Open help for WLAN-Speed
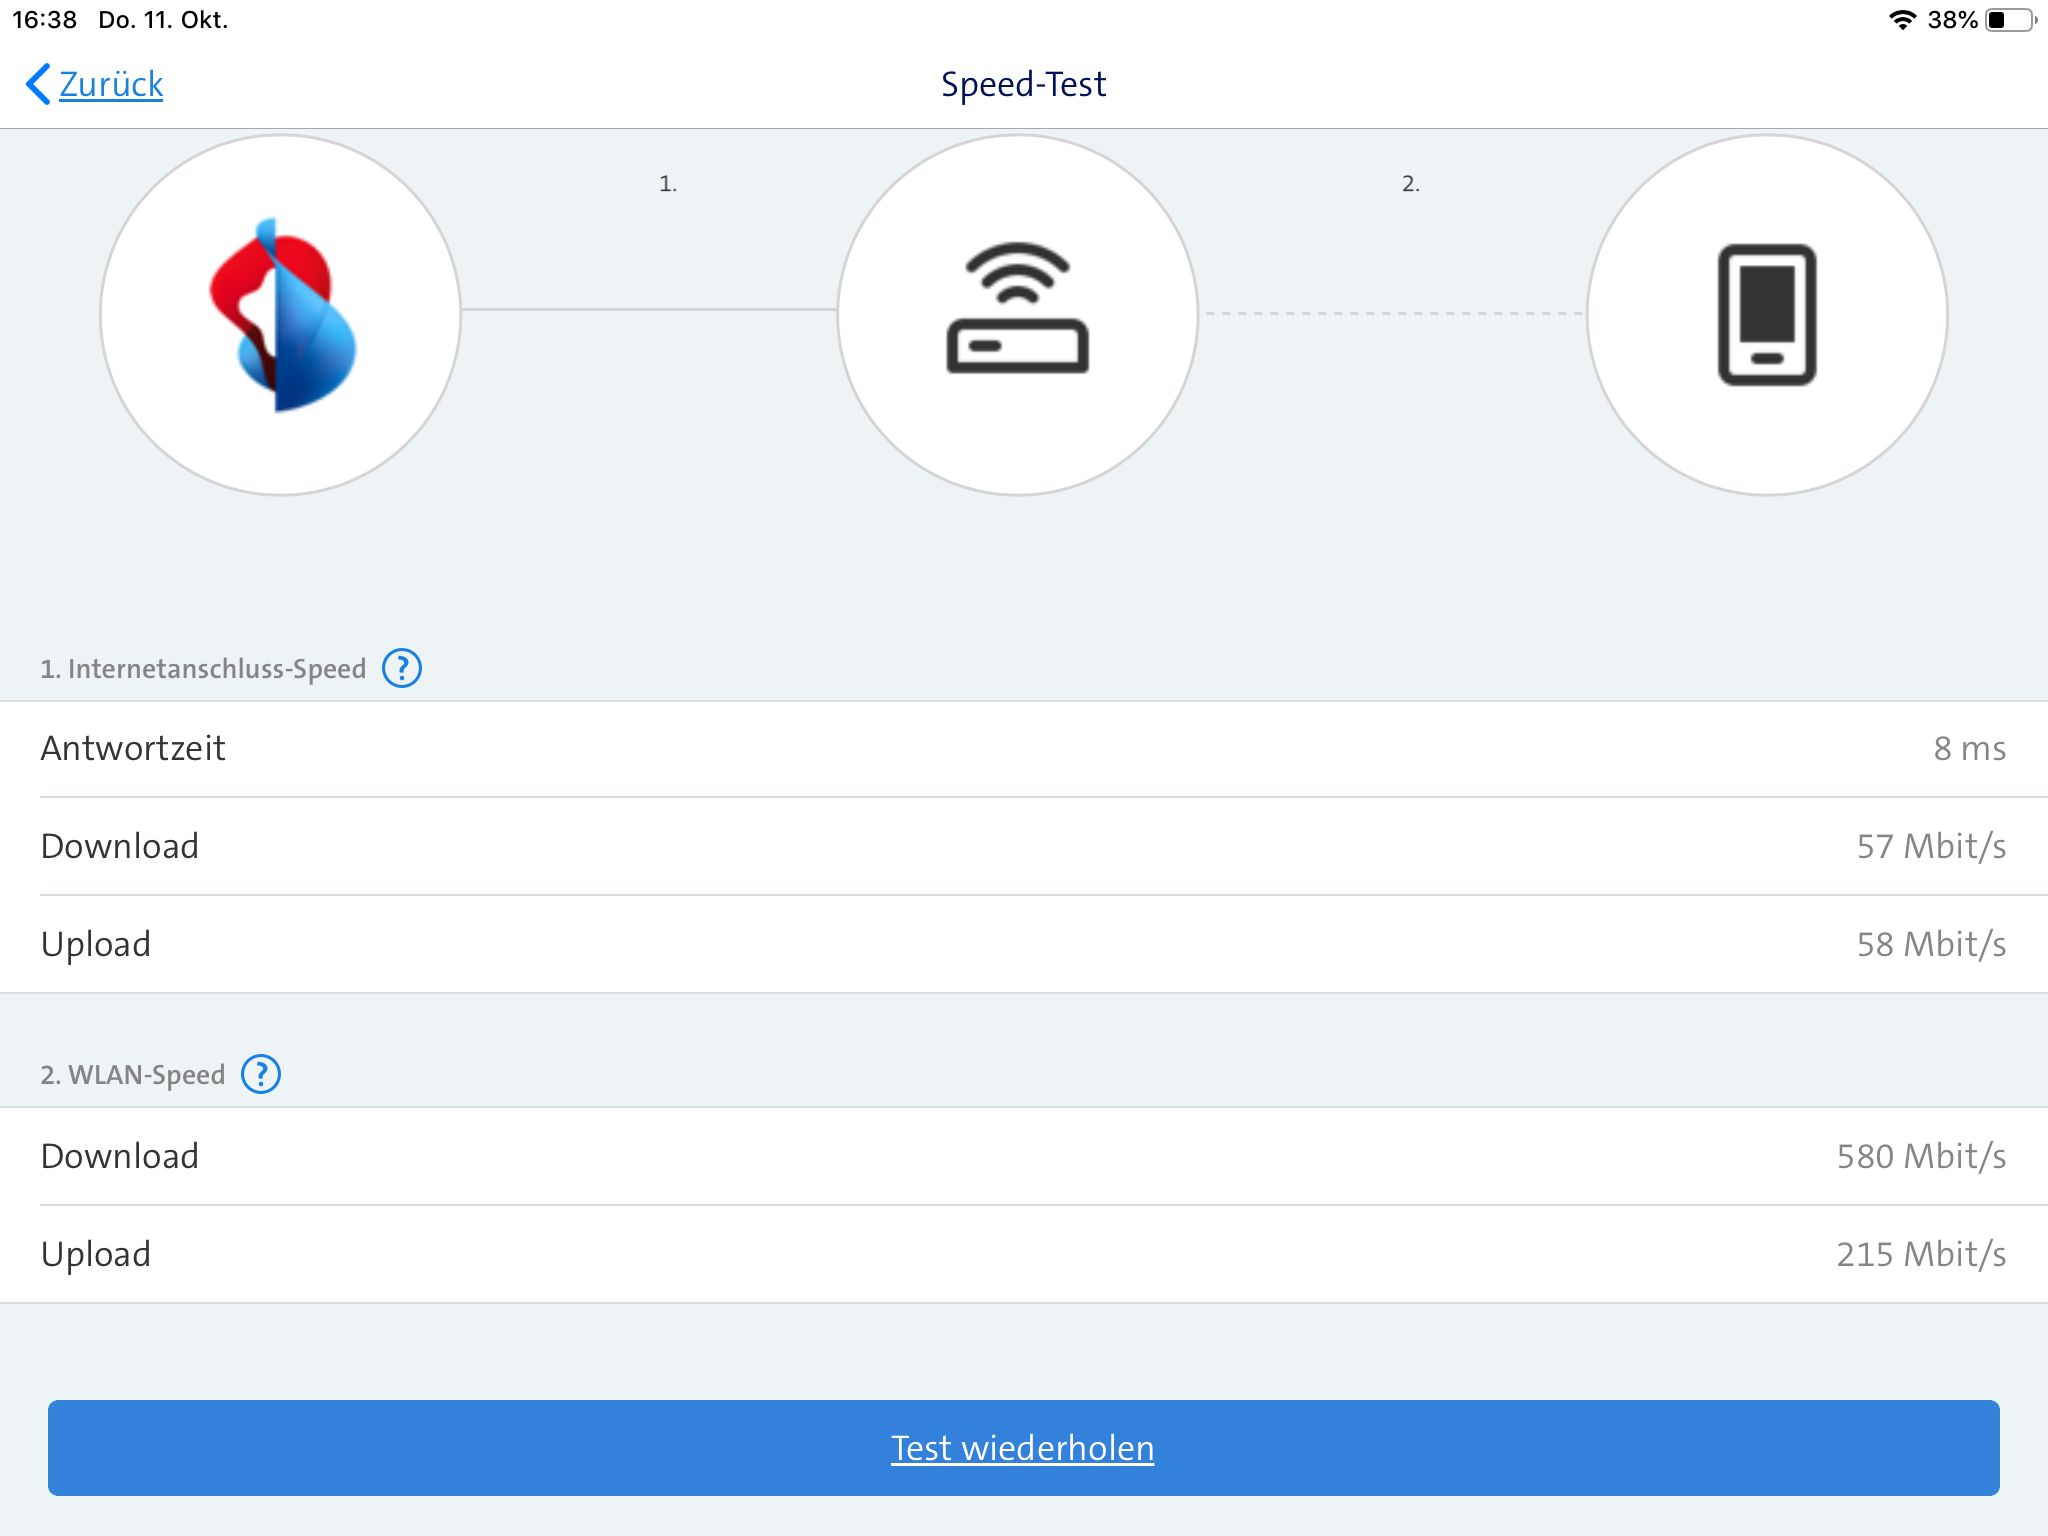Viewport: 2048px width, 1536px height. pos(261,1074)
